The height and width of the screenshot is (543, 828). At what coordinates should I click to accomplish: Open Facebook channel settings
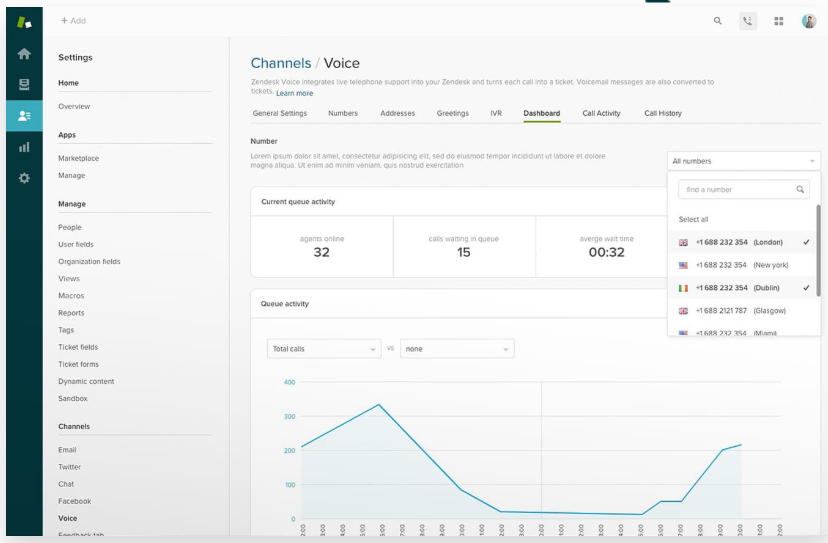point(74,501)
